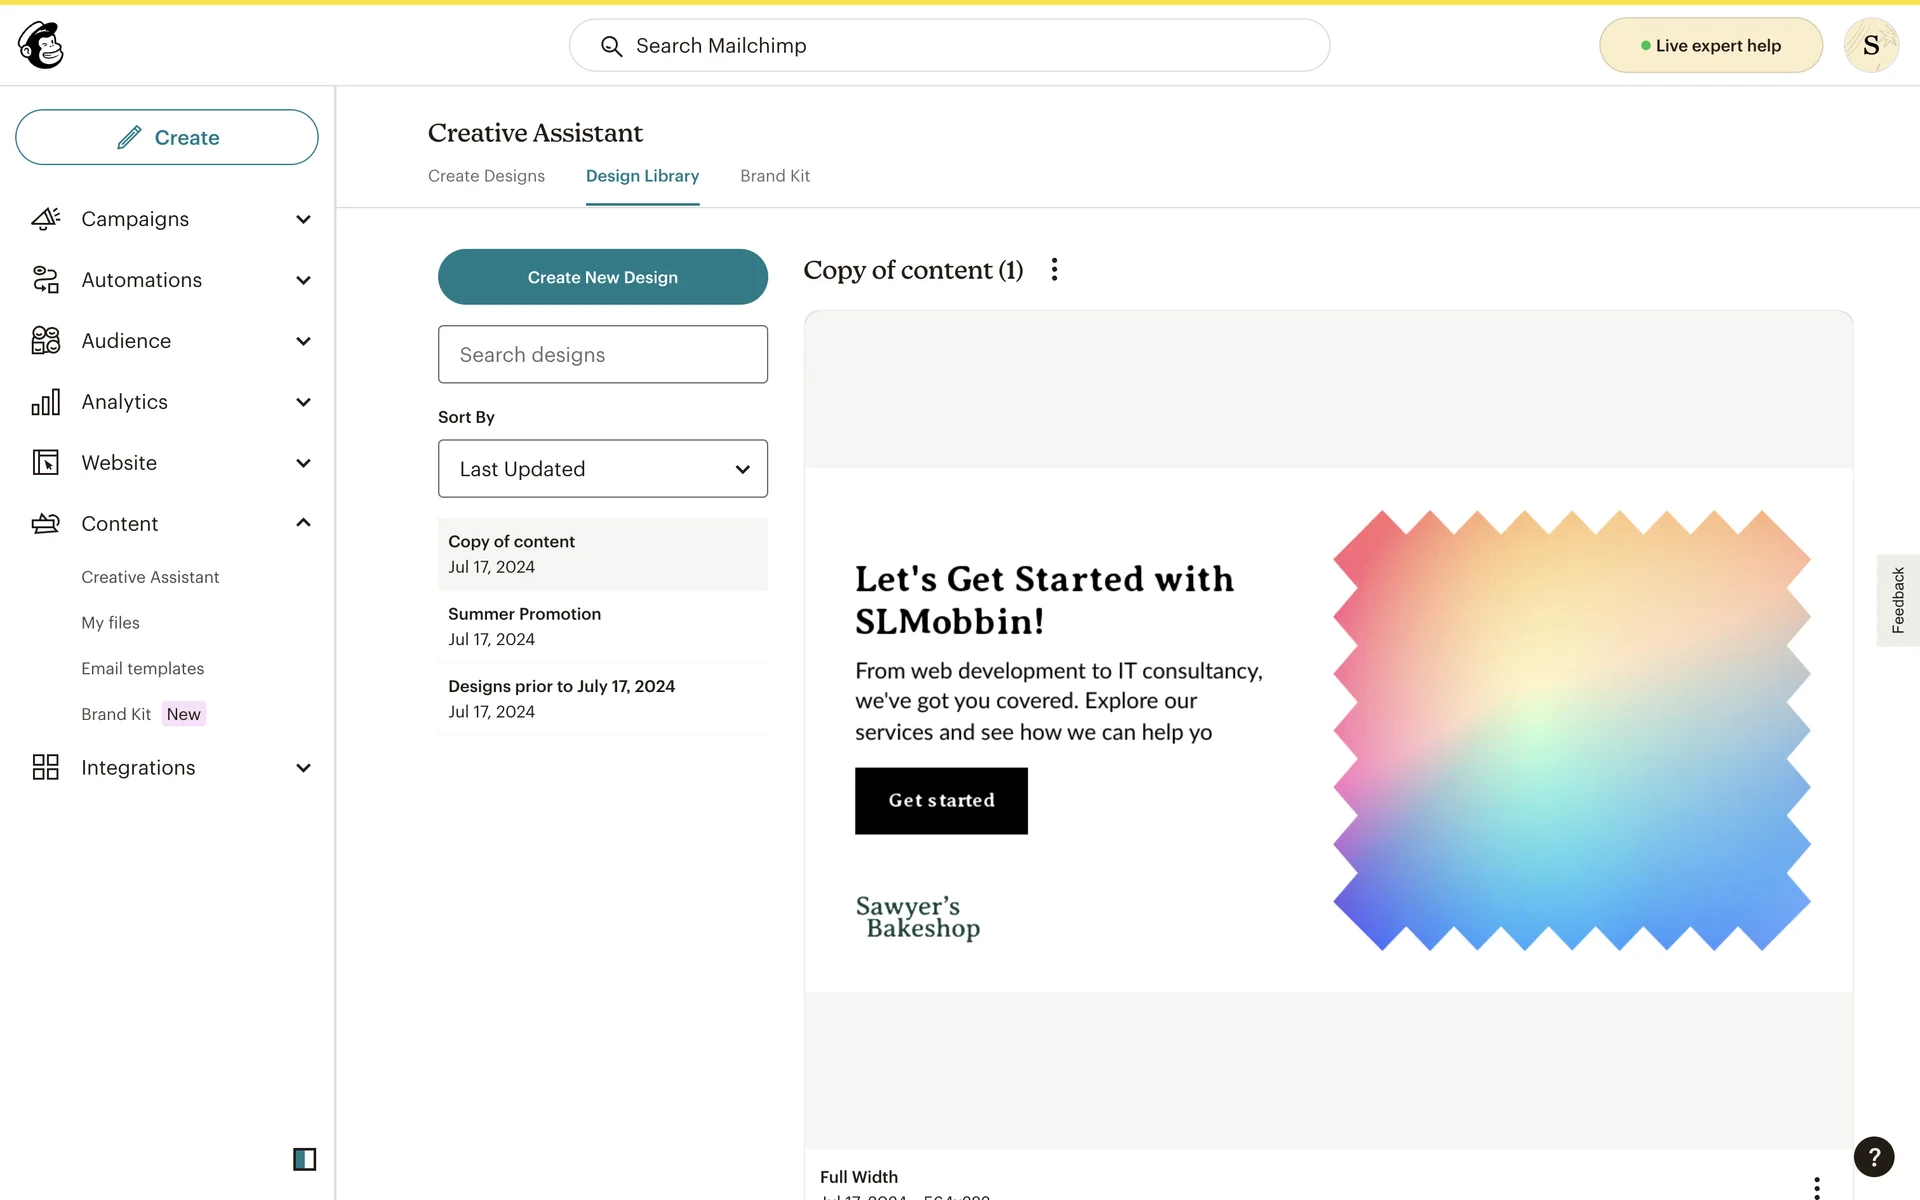Open options menu for Copy of content (1)

point(1054,270)
